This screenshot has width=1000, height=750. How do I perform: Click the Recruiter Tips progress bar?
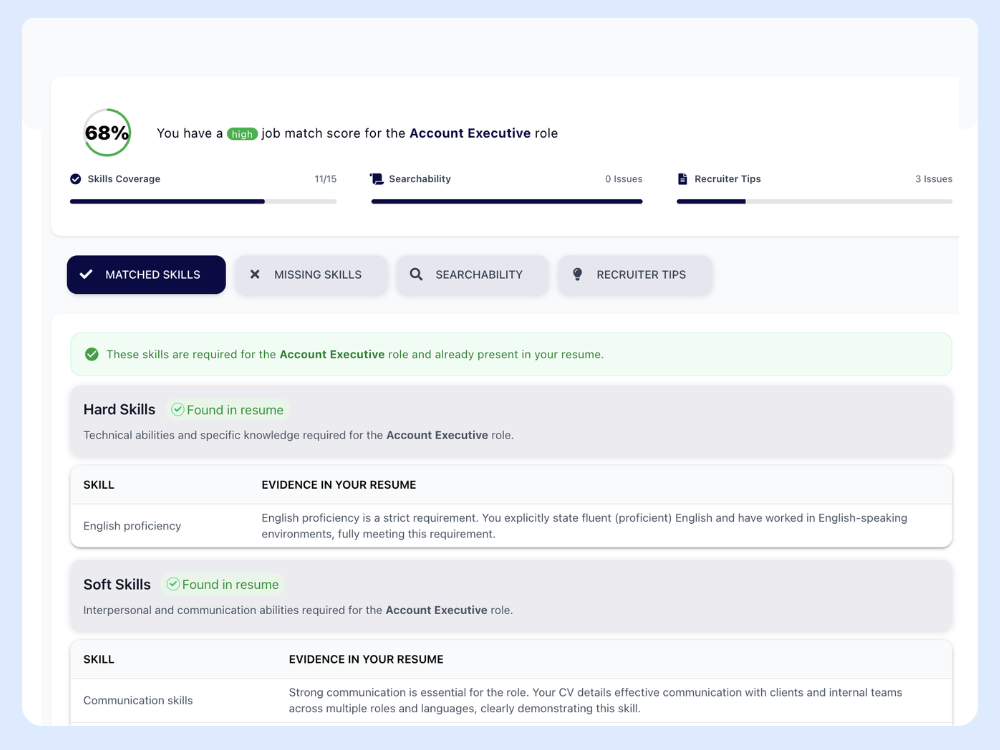[814, 202]
